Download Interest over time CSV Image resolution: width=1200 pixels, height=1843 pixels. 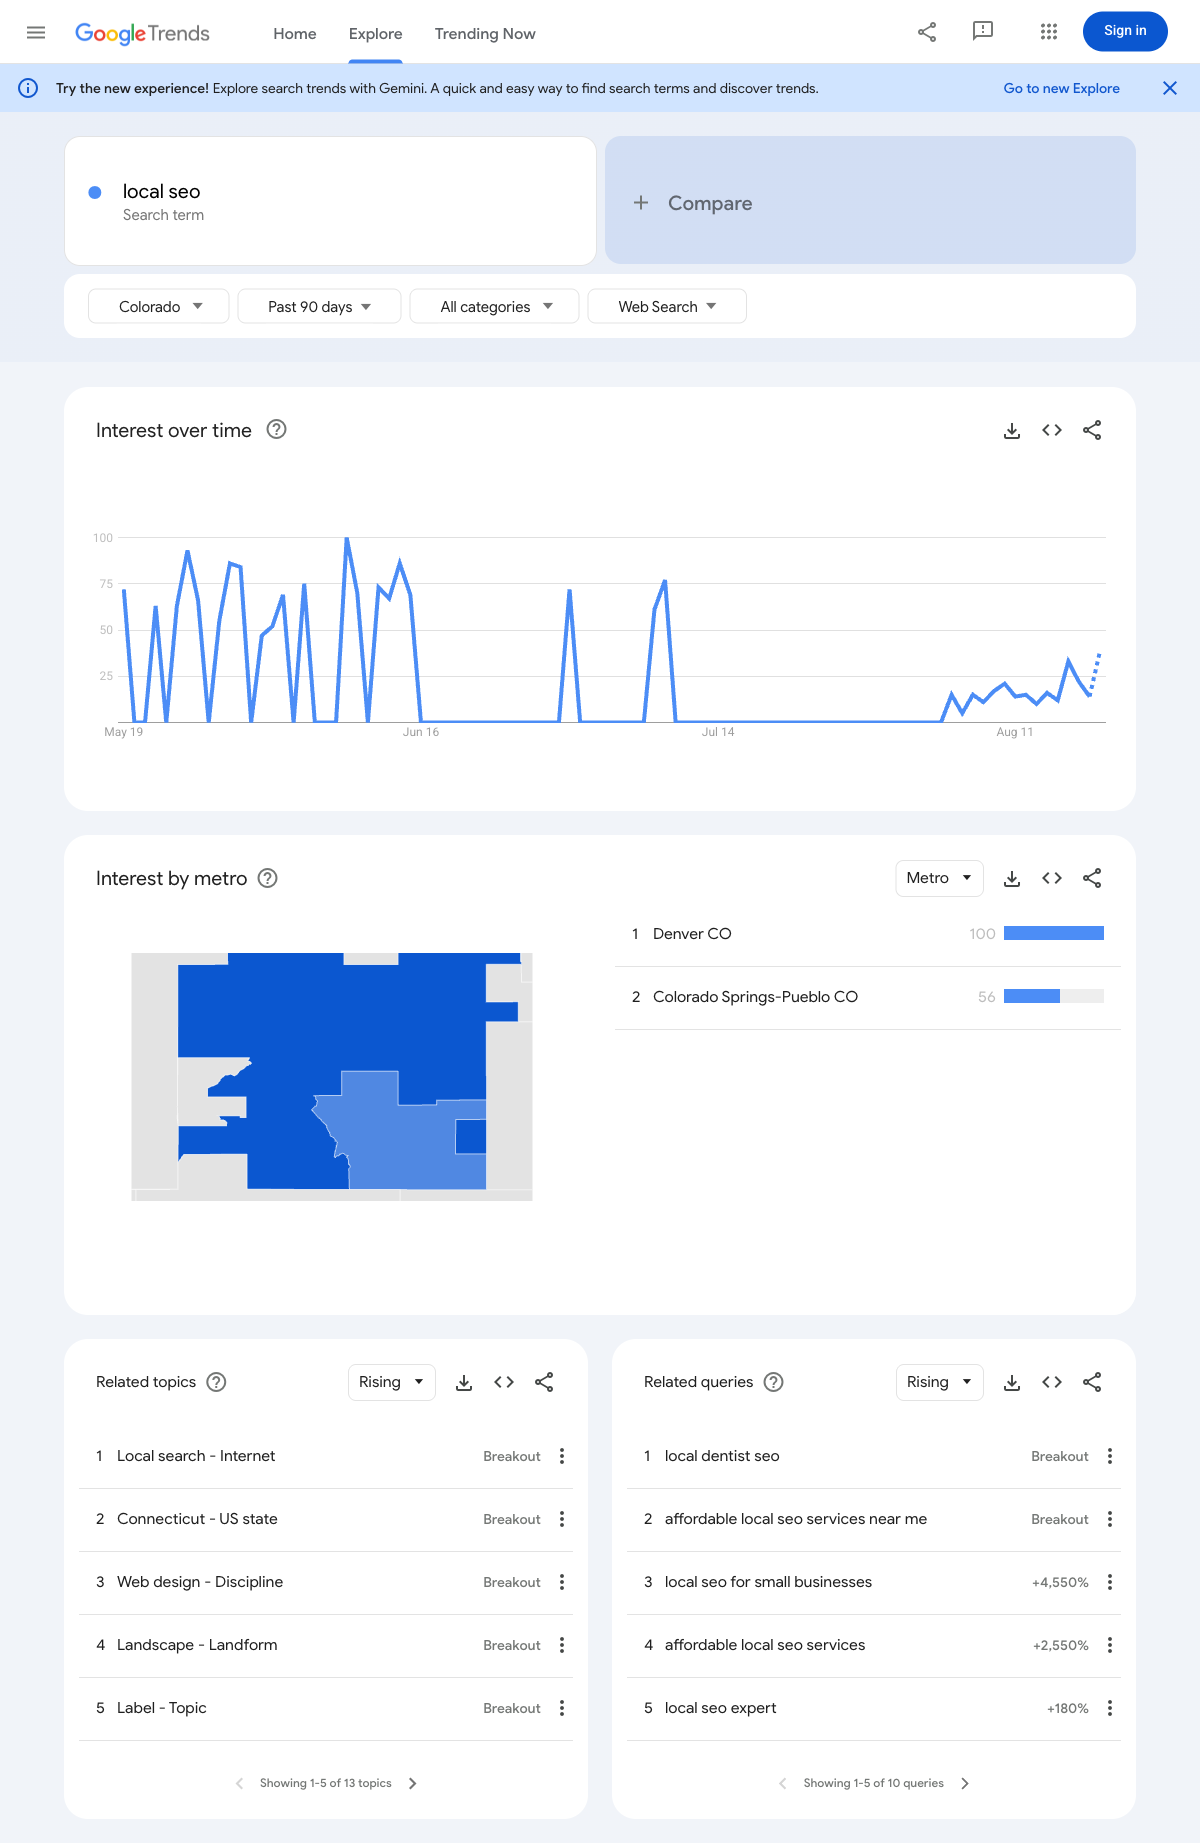[1012, 430]
